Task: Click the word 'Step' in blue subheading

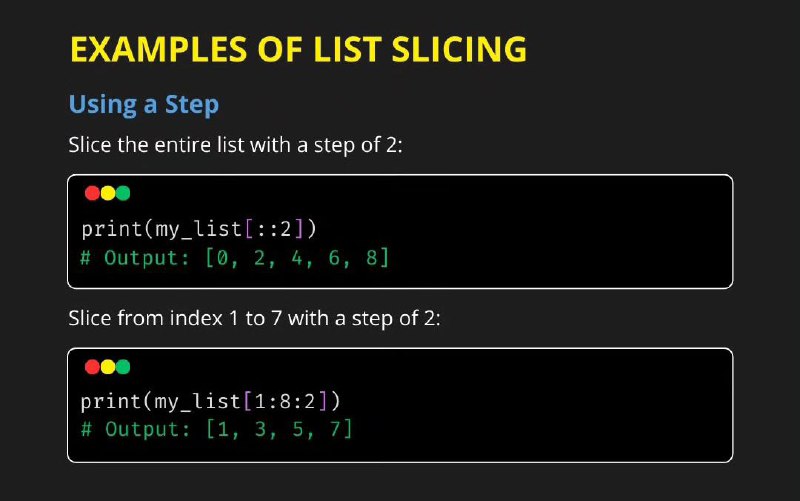Action: click(x=192, y=105)
